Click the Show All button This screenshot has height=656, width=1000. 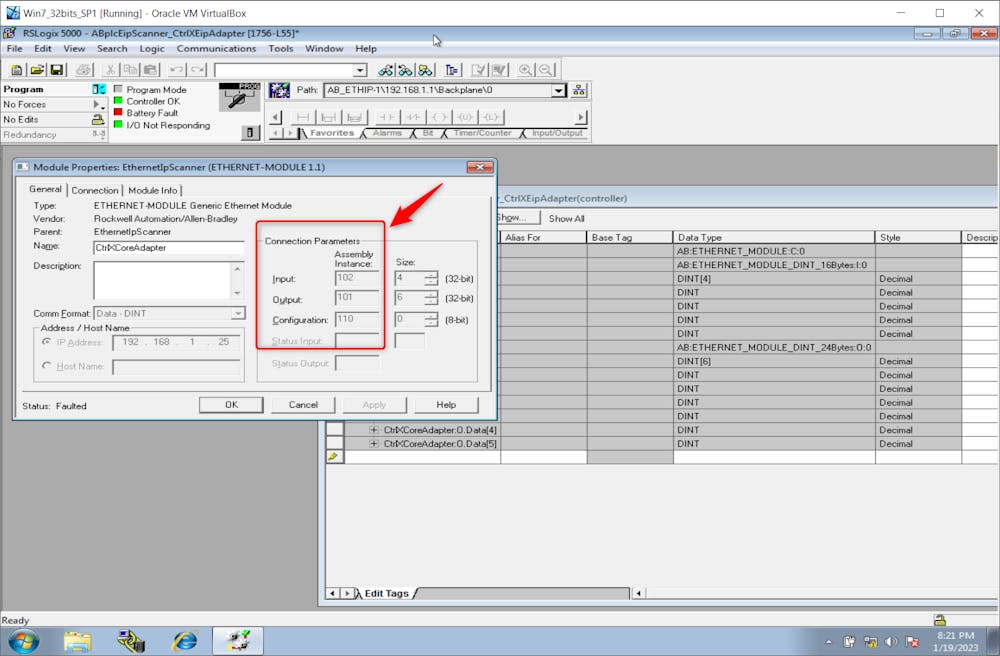(x=566, y=219)
